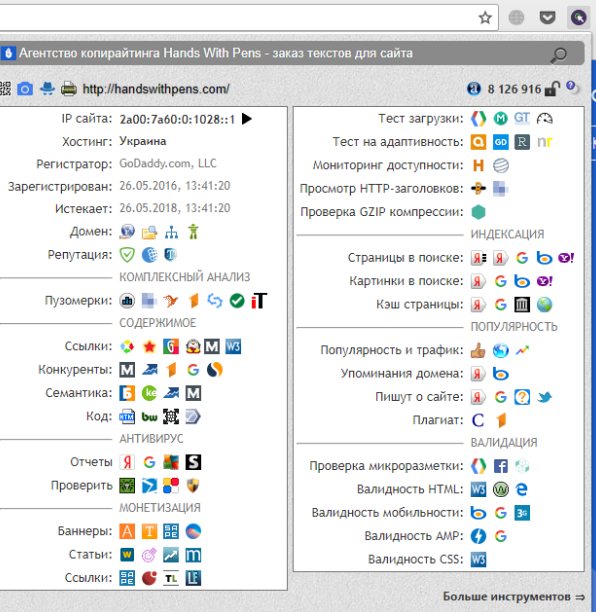This screenshot has height=612, width=596.
Task: Click the purple site-analysis extension icon
Action: coord(578,18)
